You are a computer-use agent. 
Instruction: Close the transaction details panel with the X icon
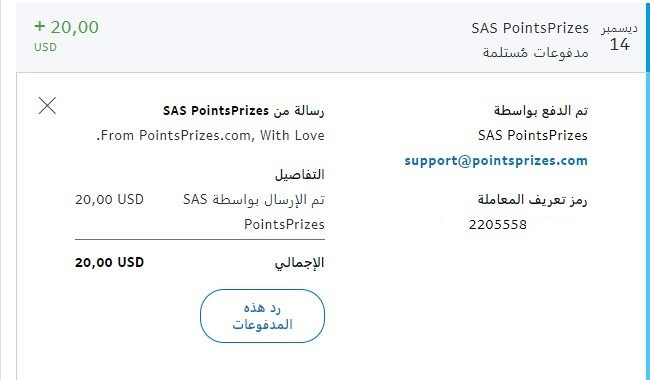[47, 106]
